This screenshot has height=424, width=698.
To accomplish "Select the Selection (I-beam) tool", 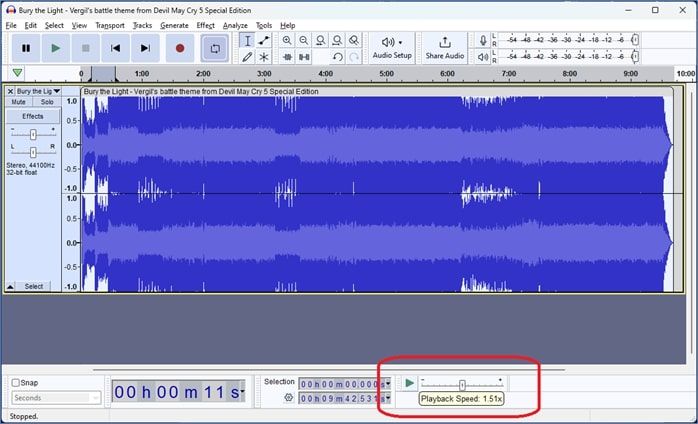I will 247,41.
